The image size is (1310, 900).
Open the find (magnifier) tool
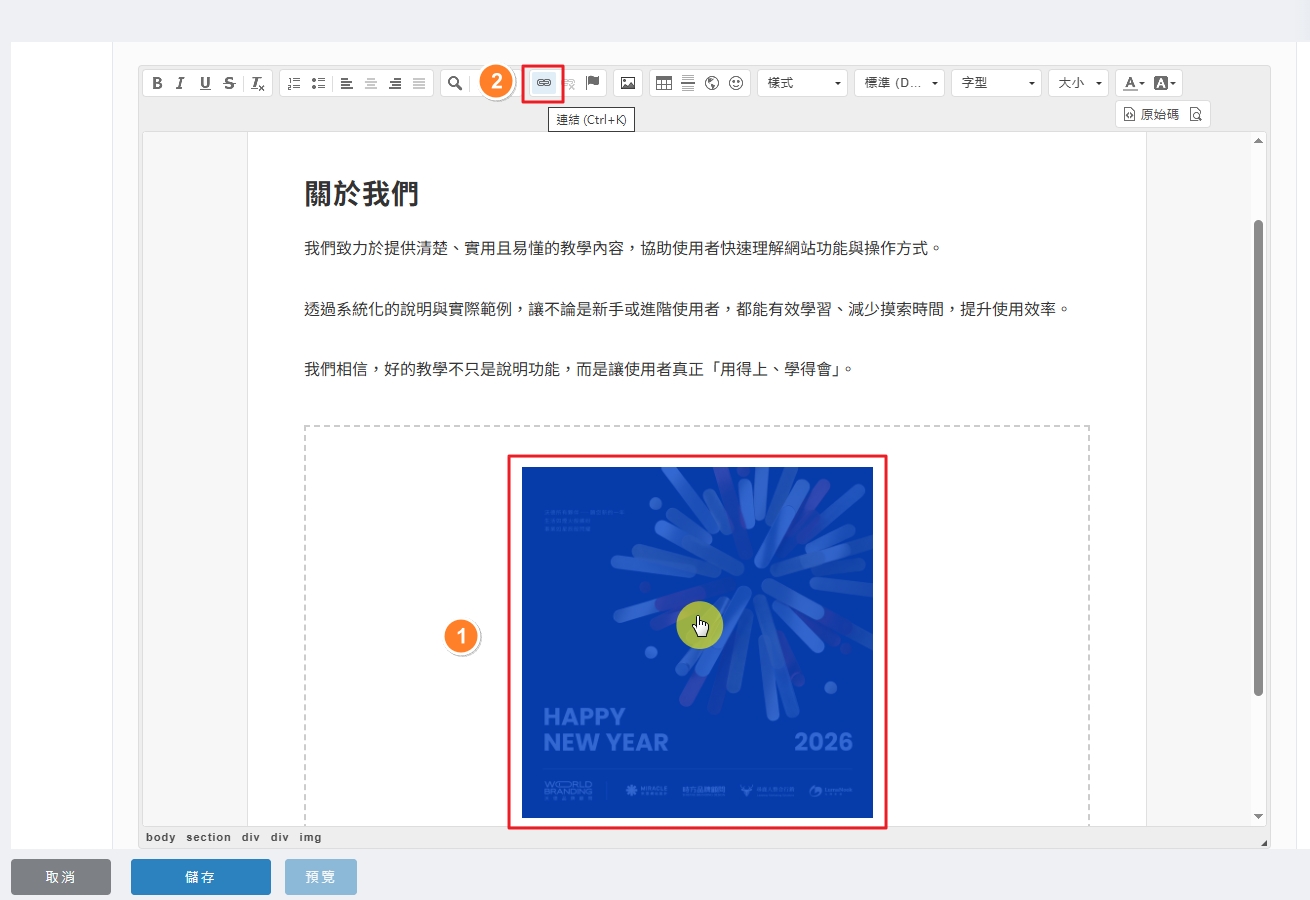pyautogui.click(x=455, y=83)
